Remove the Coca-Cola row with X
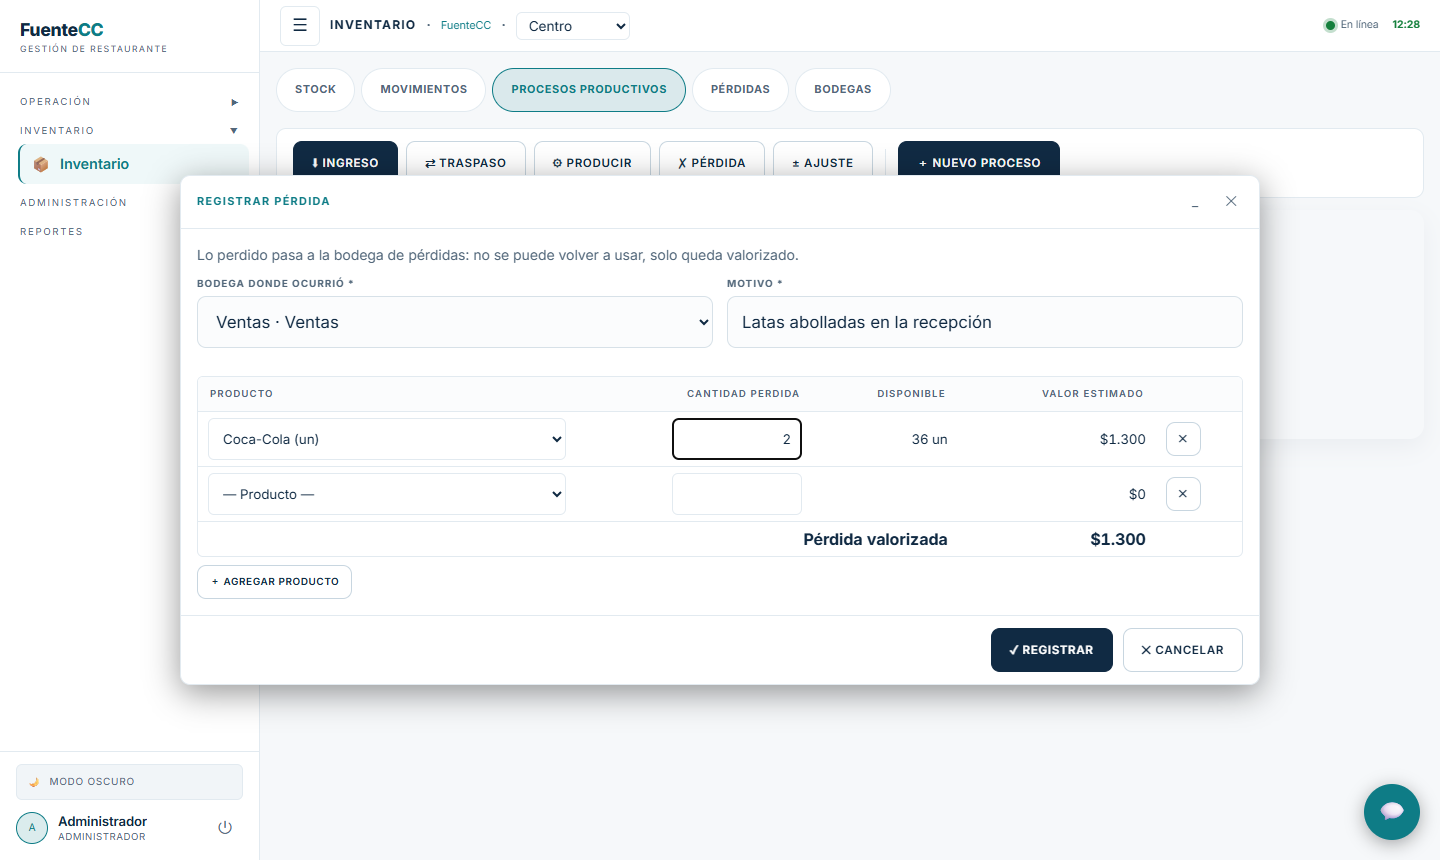Viewport: 1440px width, 860px height. pos(1183,439)
